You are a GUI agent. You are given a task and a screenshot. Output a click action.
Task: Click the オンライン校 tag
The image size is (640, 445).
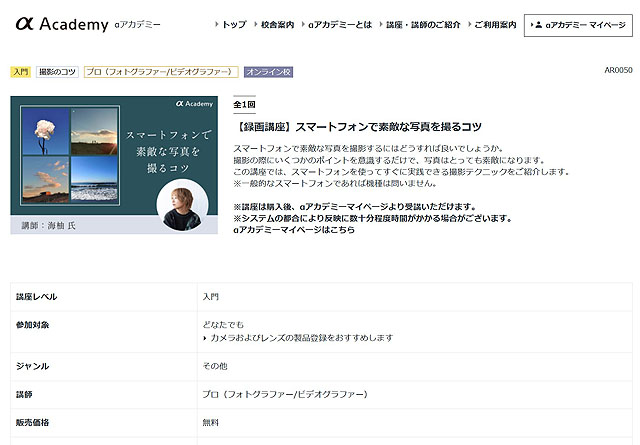[268, 72]
